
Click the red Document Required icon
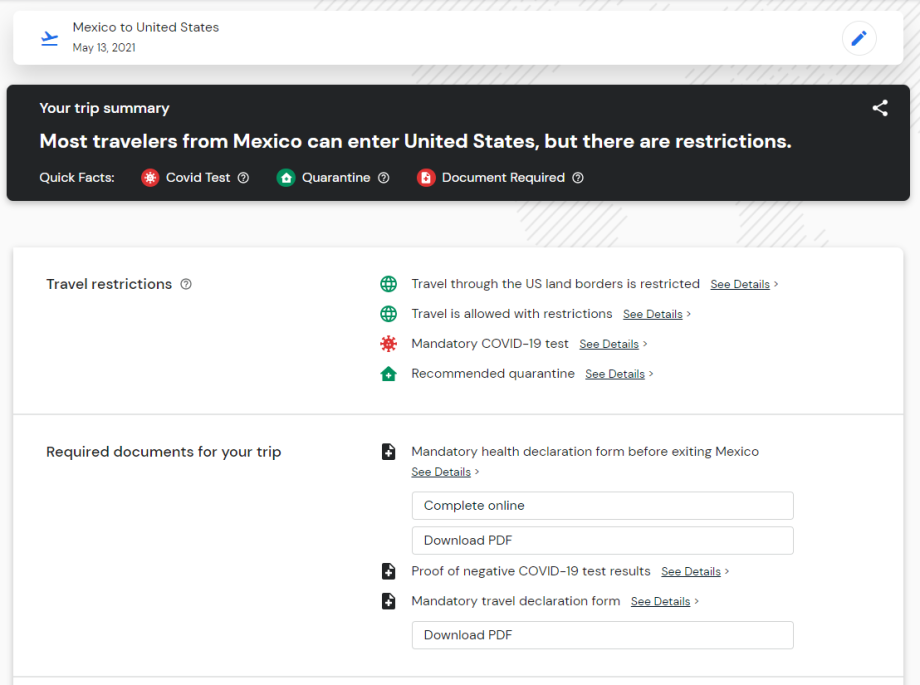click(x=426, y=178)
